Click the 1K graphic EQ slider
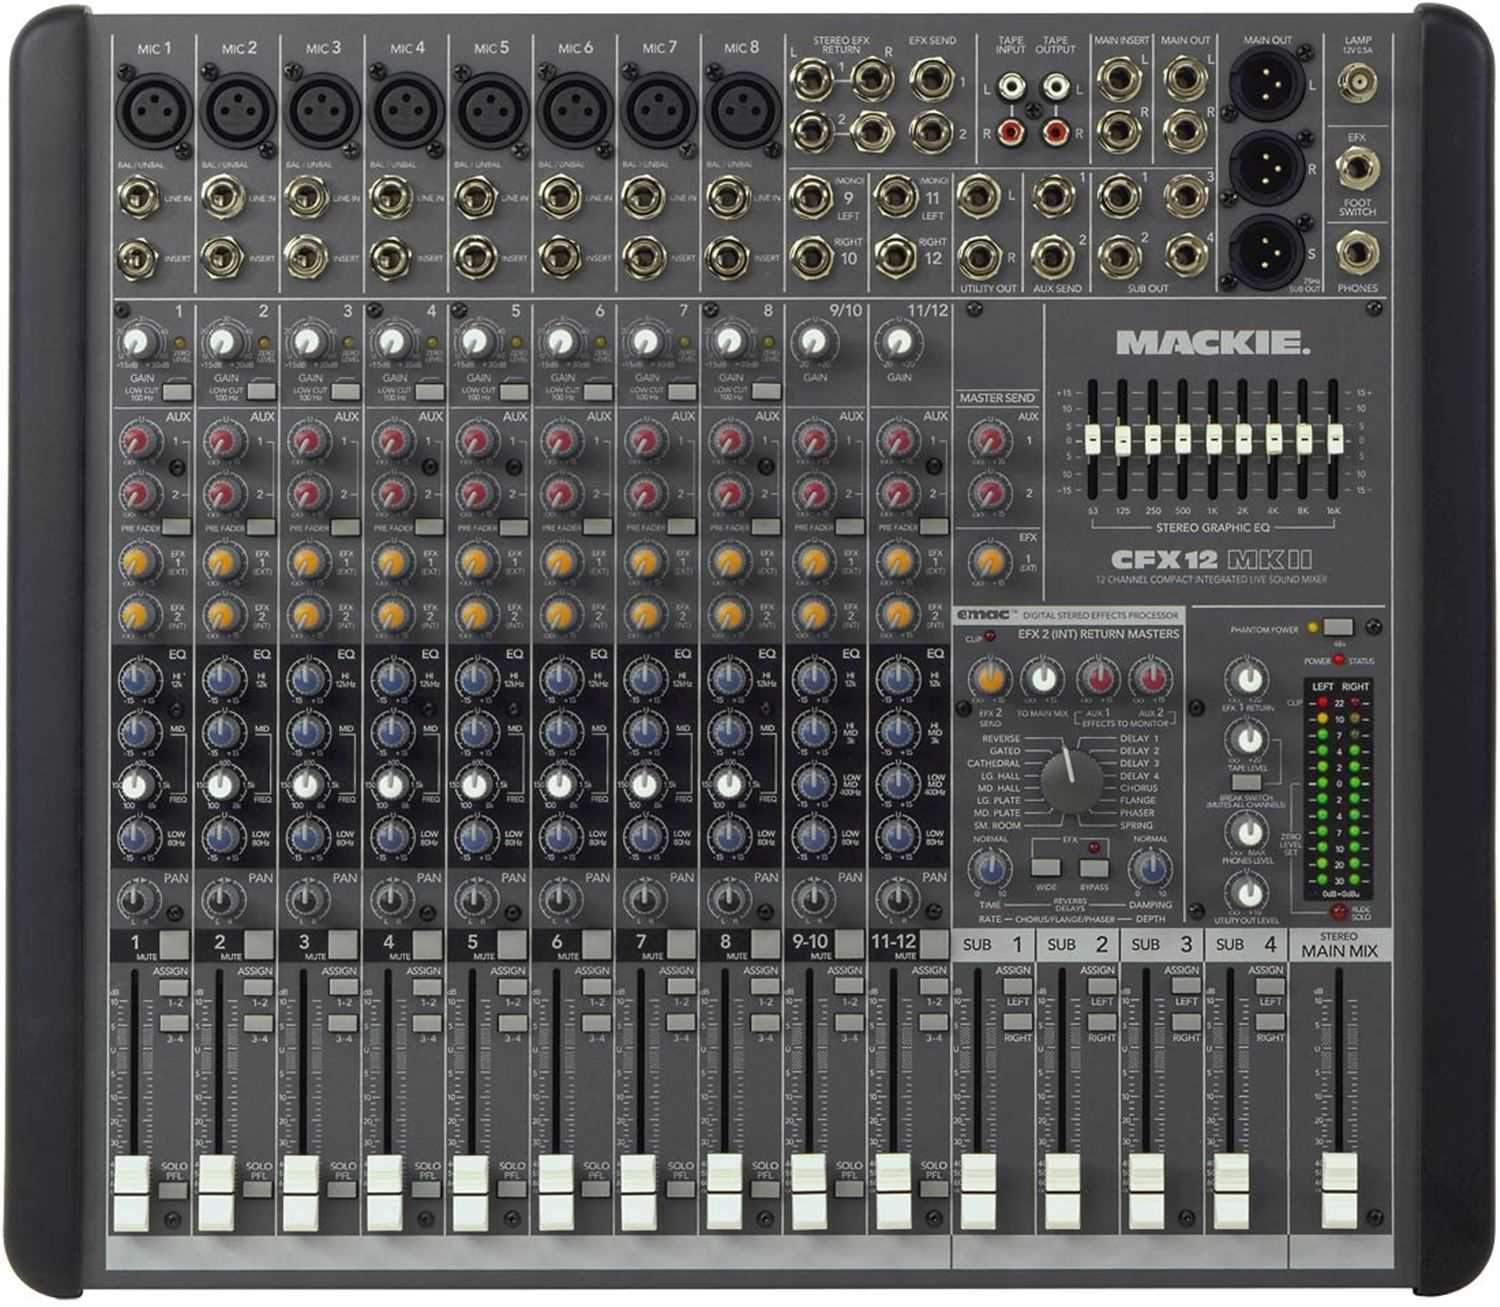Viewport: 1500px width, 1307px height. click(x=1214, y=436)
